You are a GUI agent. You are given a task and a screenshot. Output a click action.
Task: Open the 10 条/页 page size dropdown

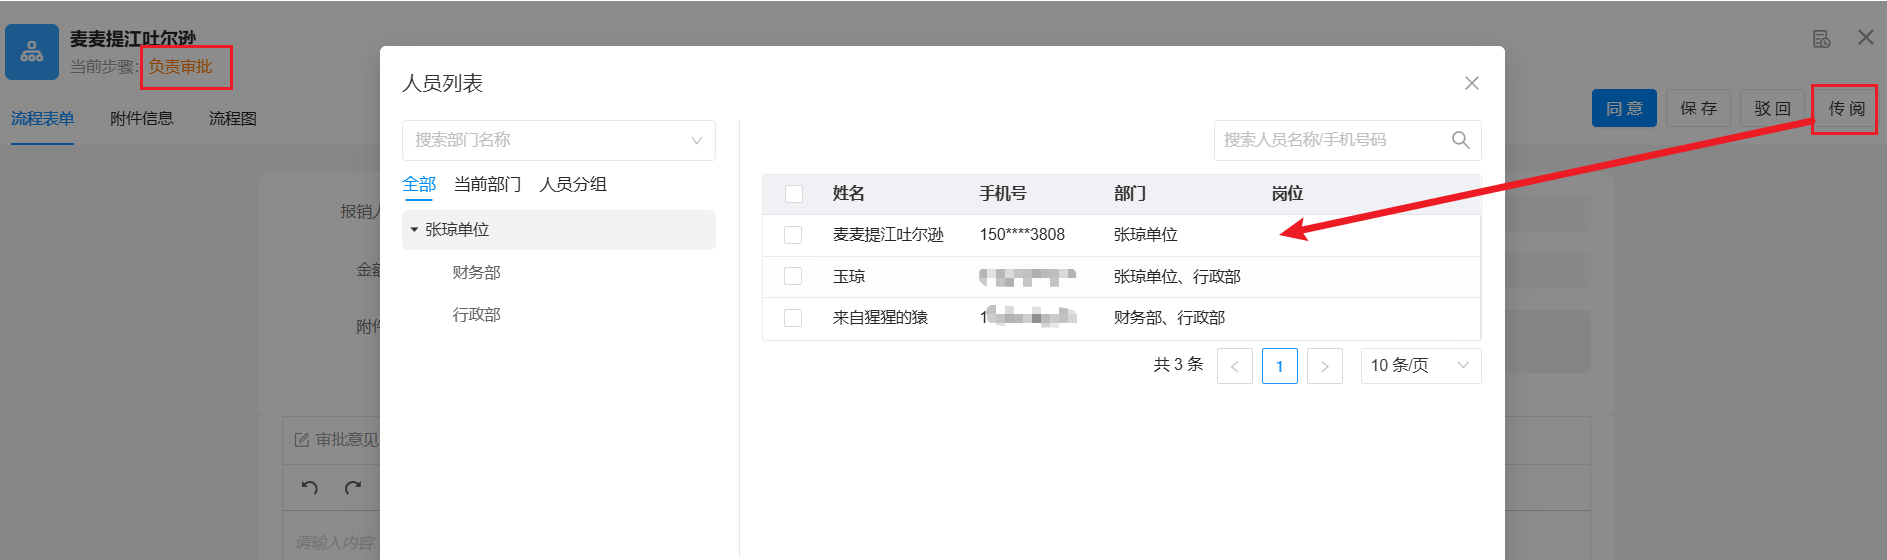pos(1420,366)
